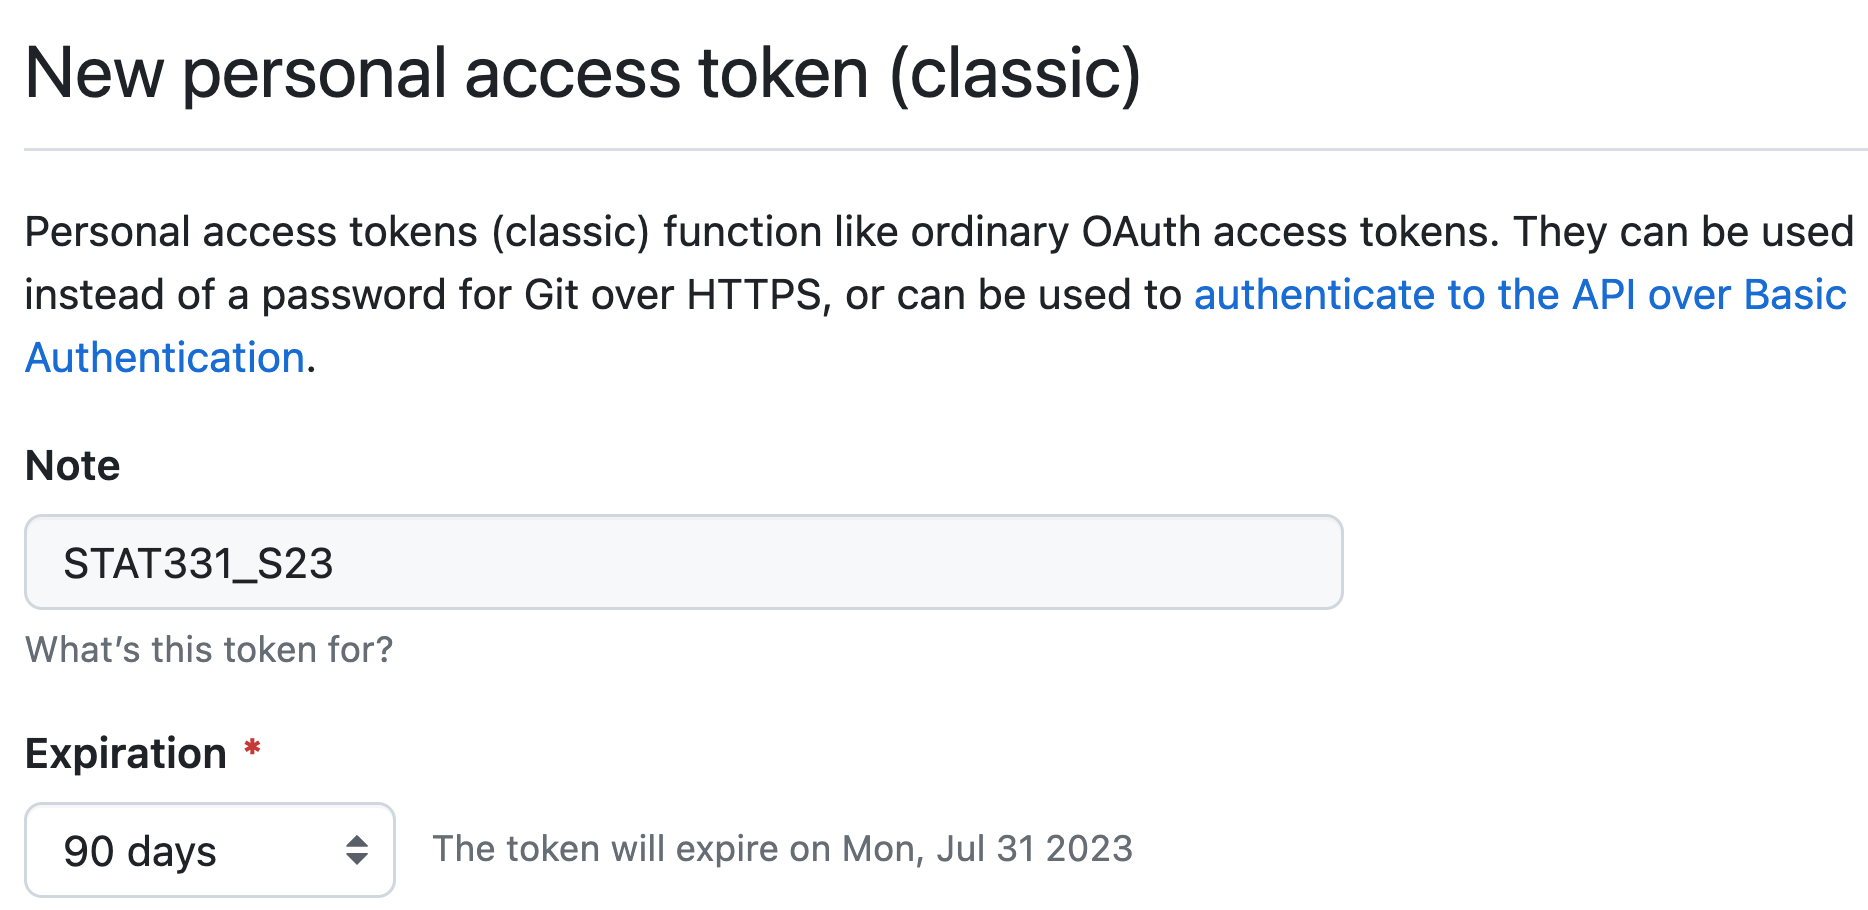Click the up-down arrows on Expiration selector

tap(357, 850)
